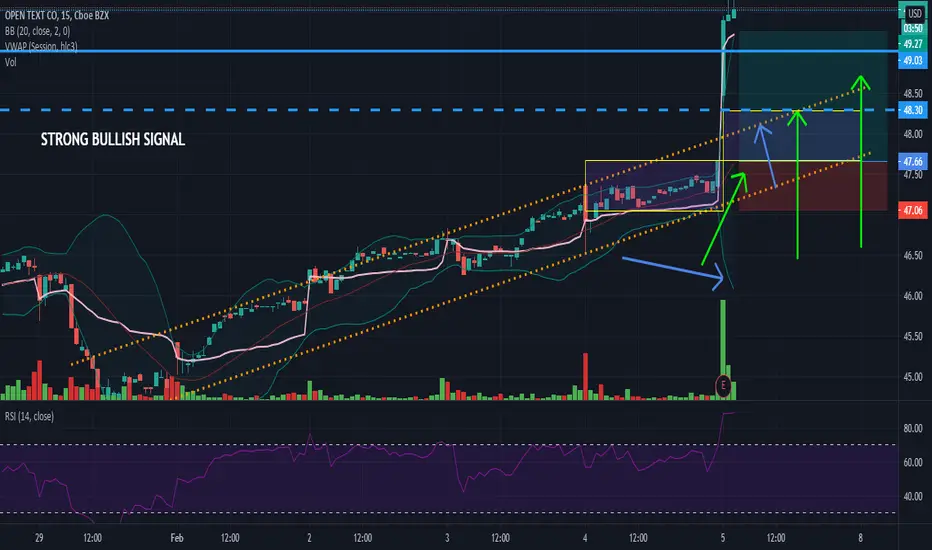
Task: Click the RSI 60.00 scale value
Action: click(x=913, y=462)
